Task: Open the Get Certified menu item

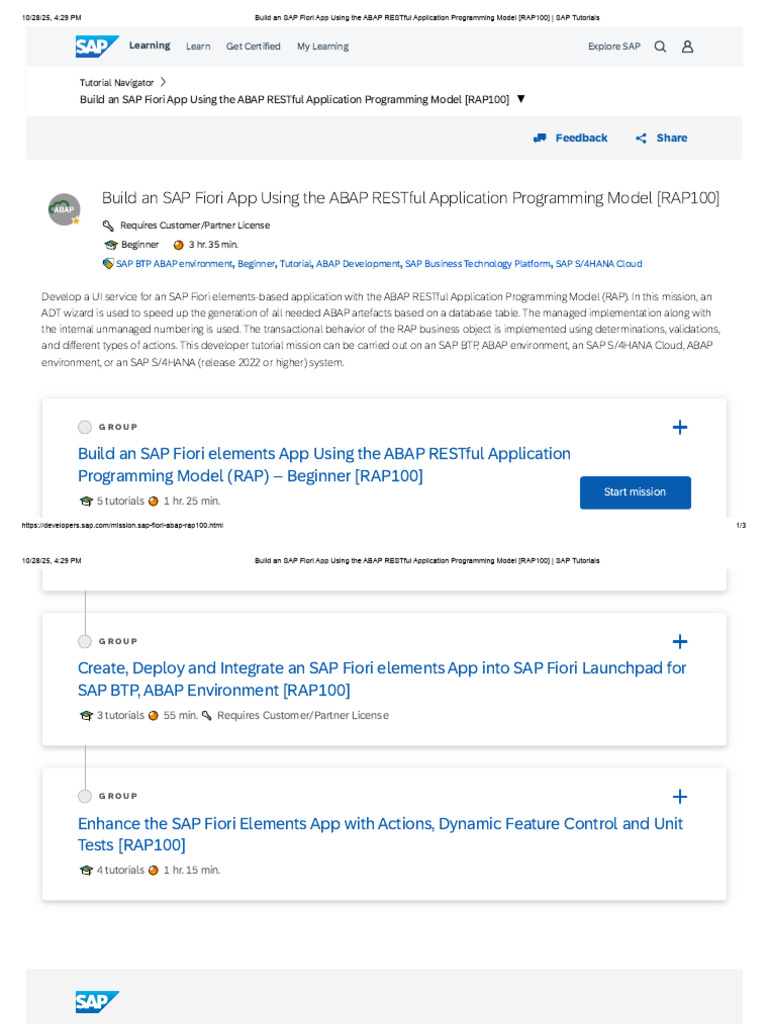Action: (x=253, y=46)
